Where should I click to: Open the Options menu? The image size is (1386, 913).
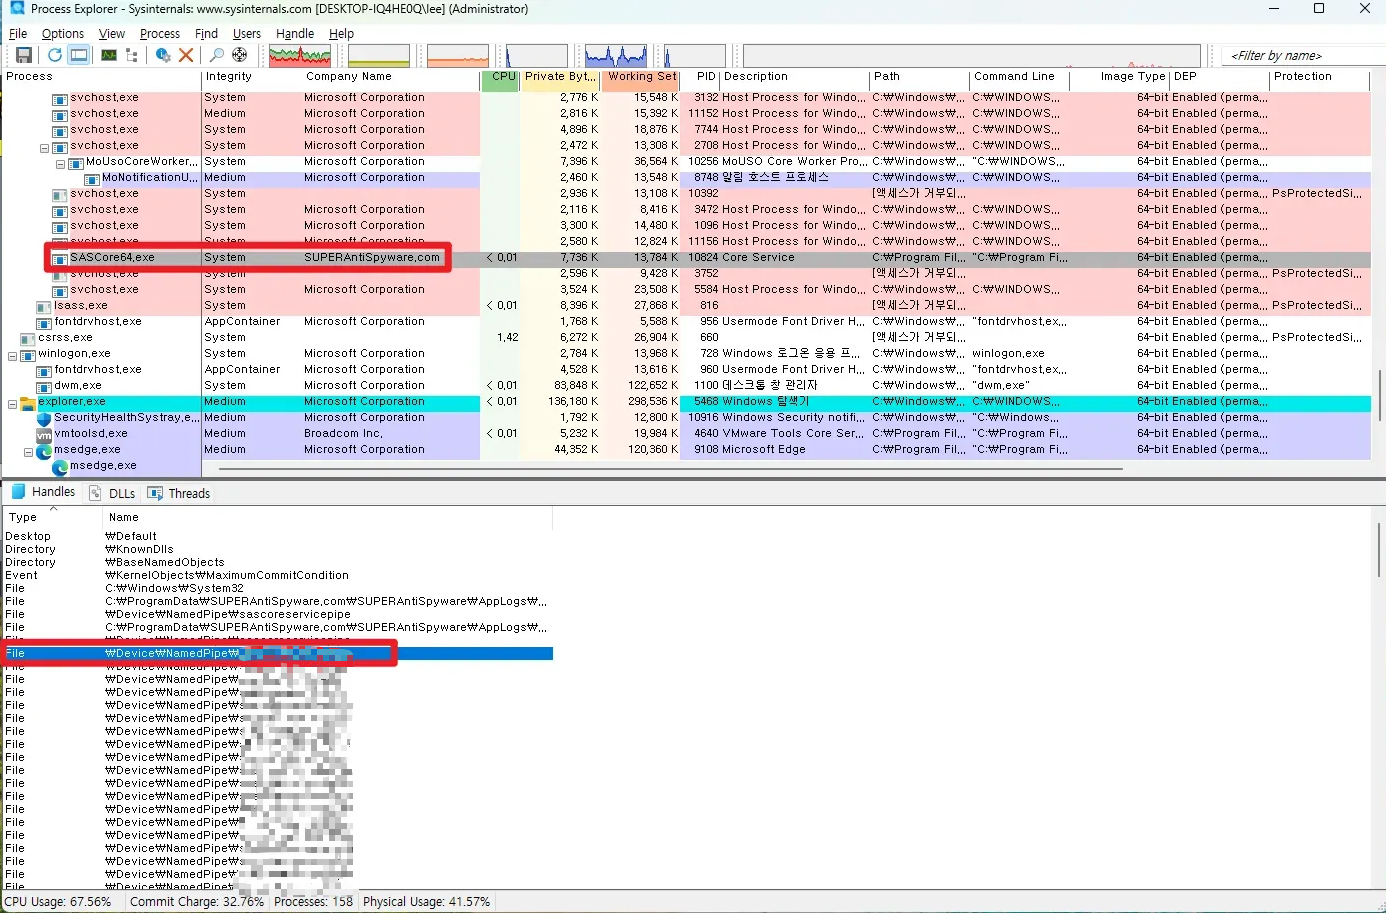(62, 33)
